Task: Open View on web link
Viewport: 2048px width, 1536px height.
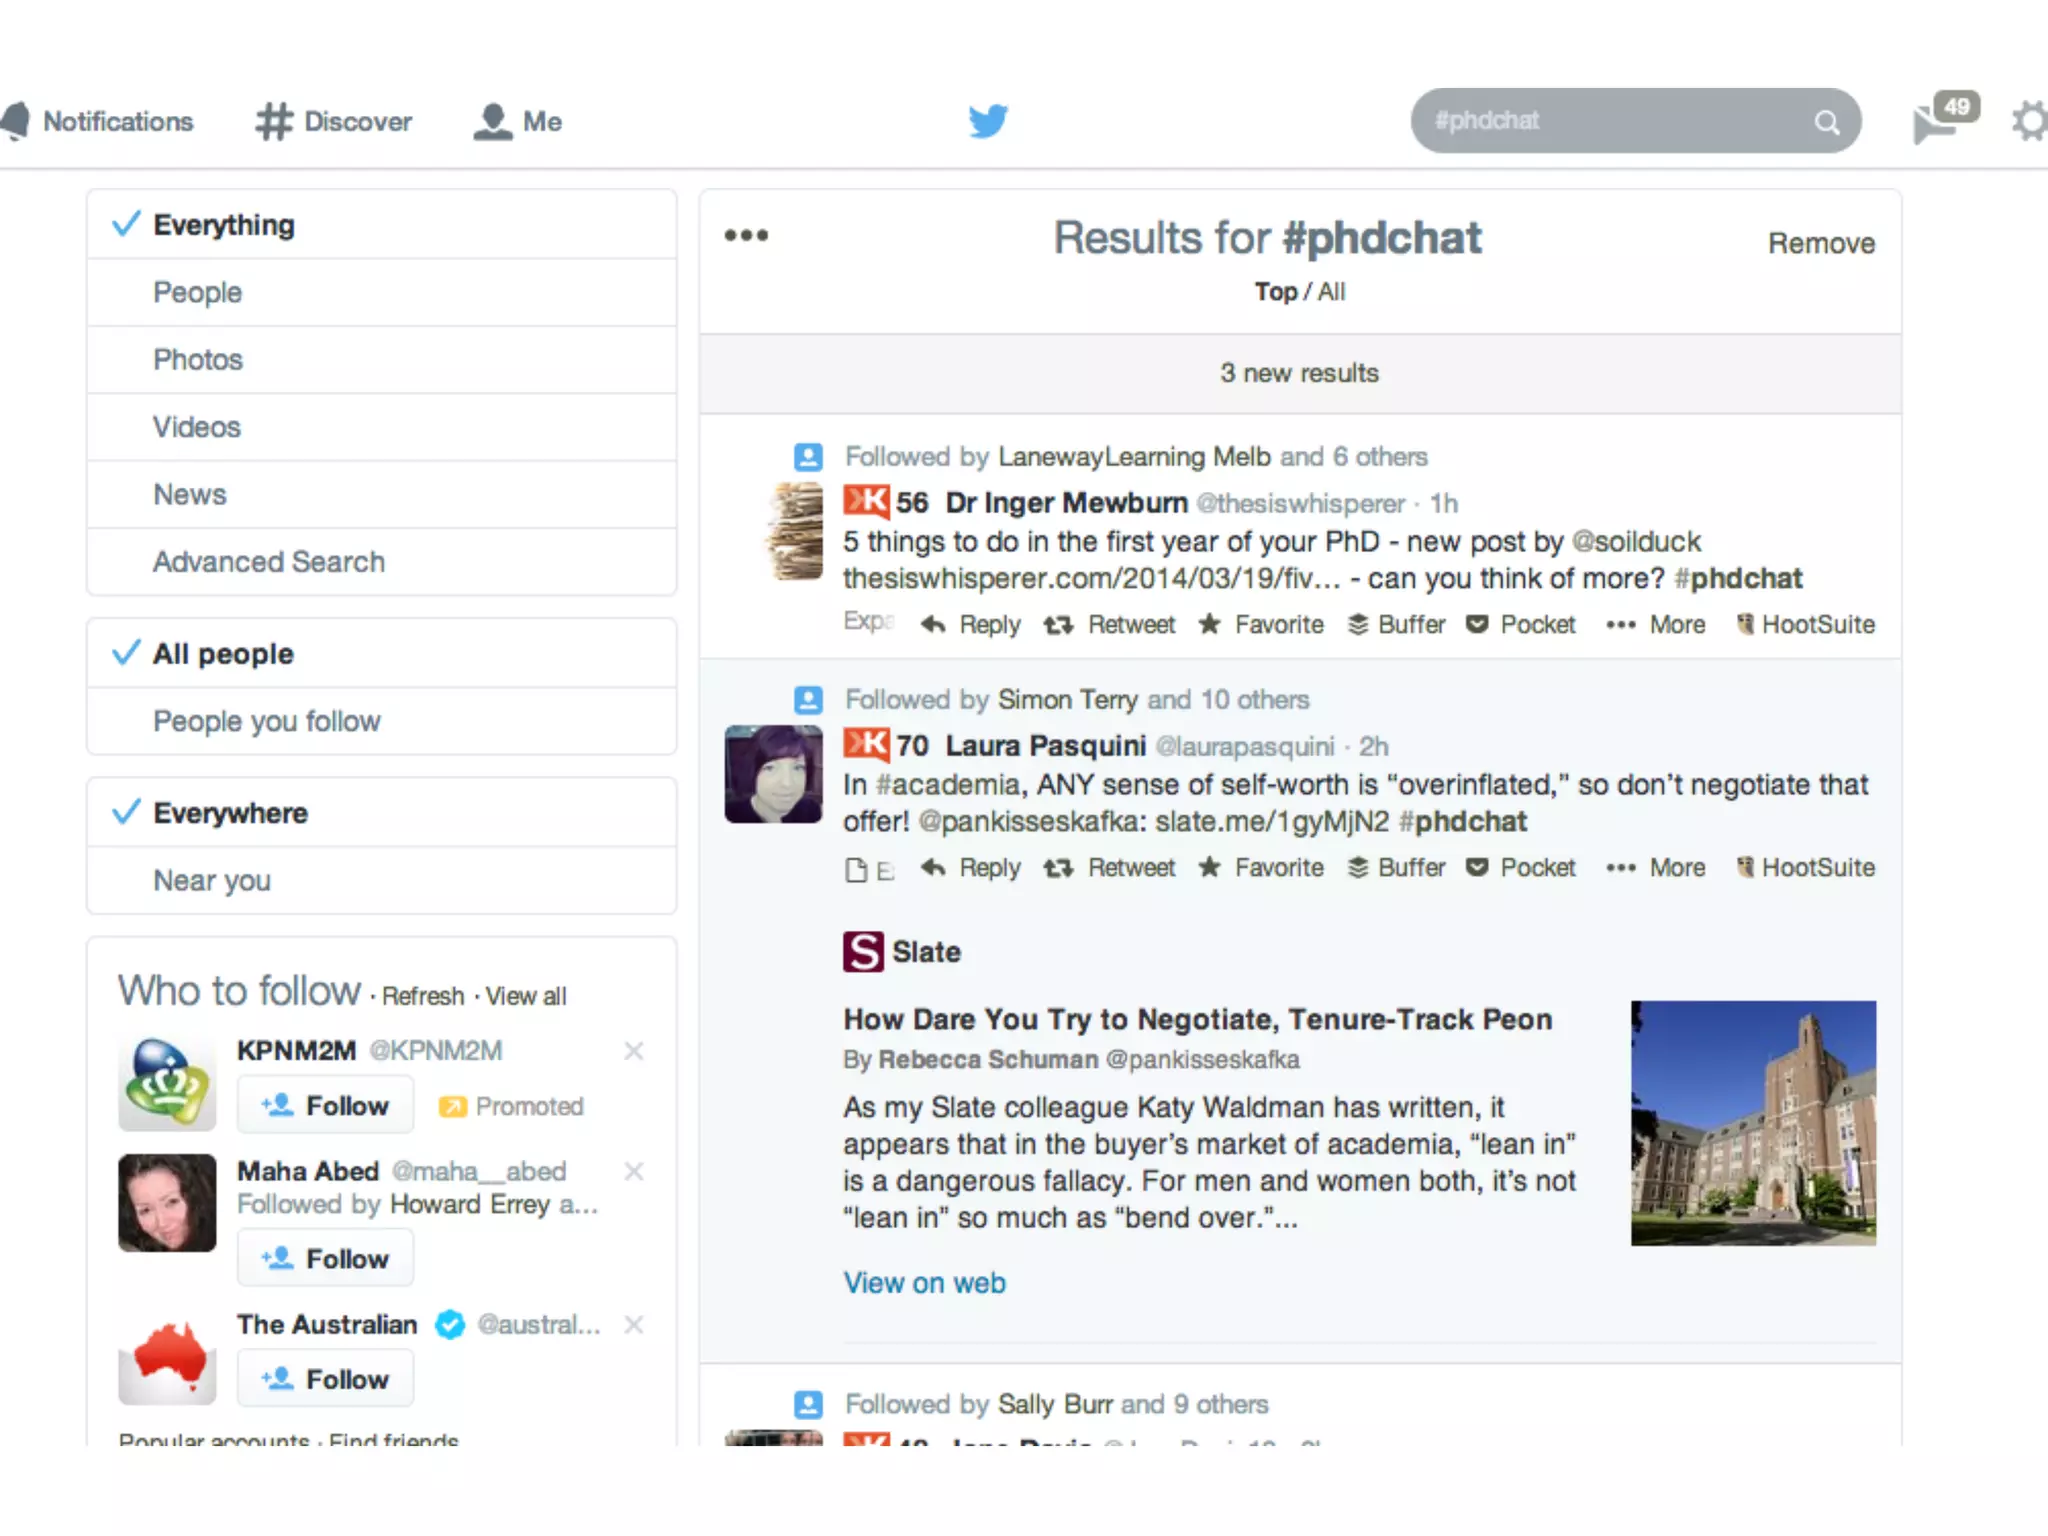Action: click(924, 1283)
